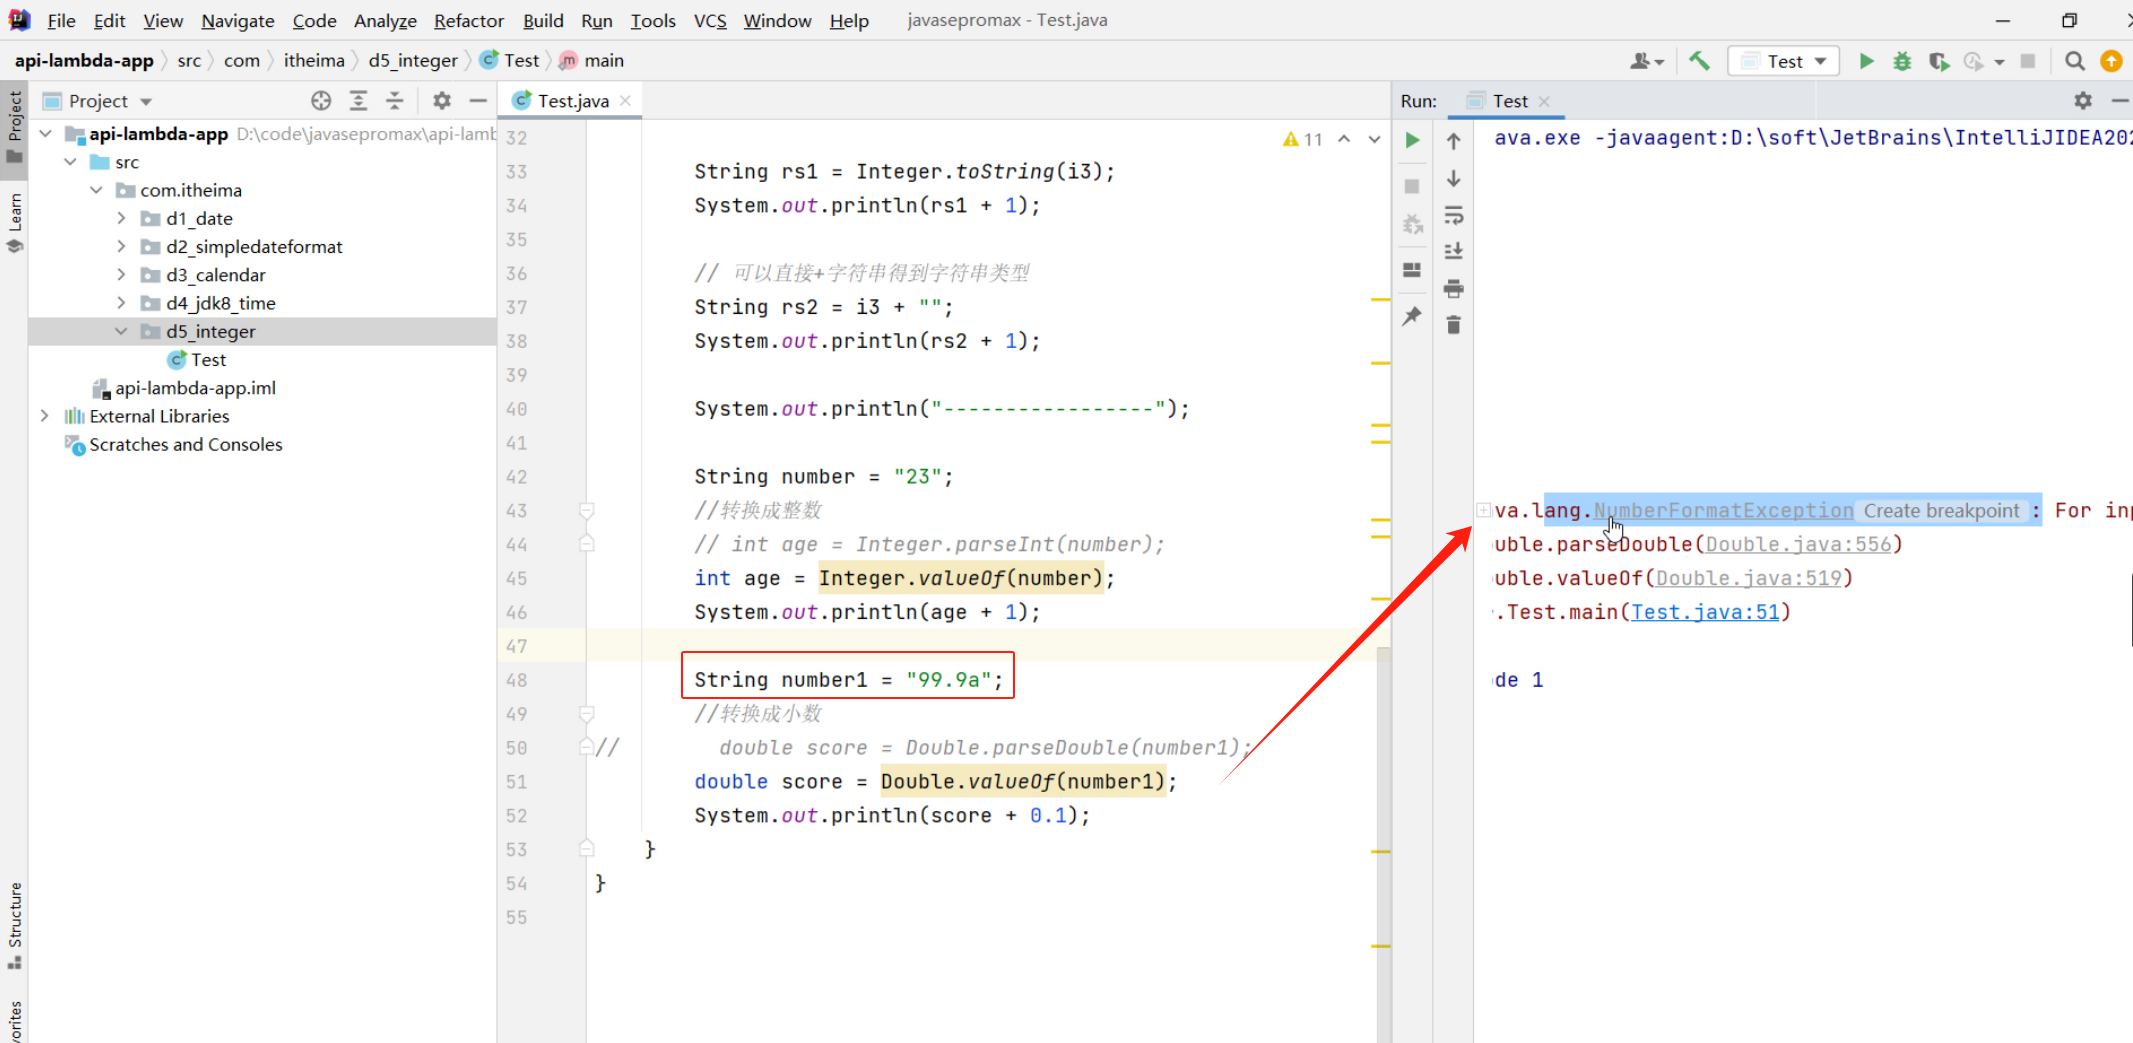Open the Double.java:556 link
Viewport: 2133px width, 1043px height.
click(1798, 544)
